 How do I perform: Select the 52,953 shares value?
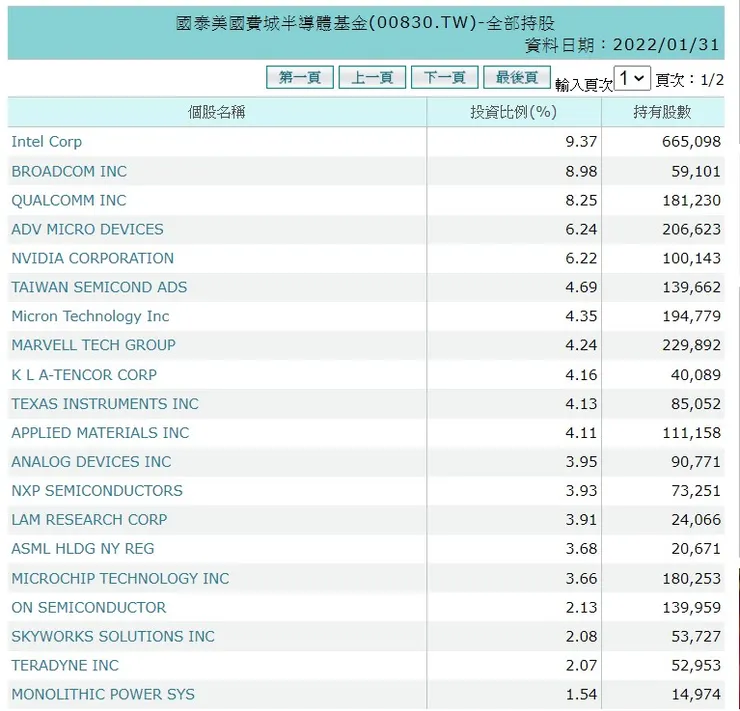pos(696,665)
